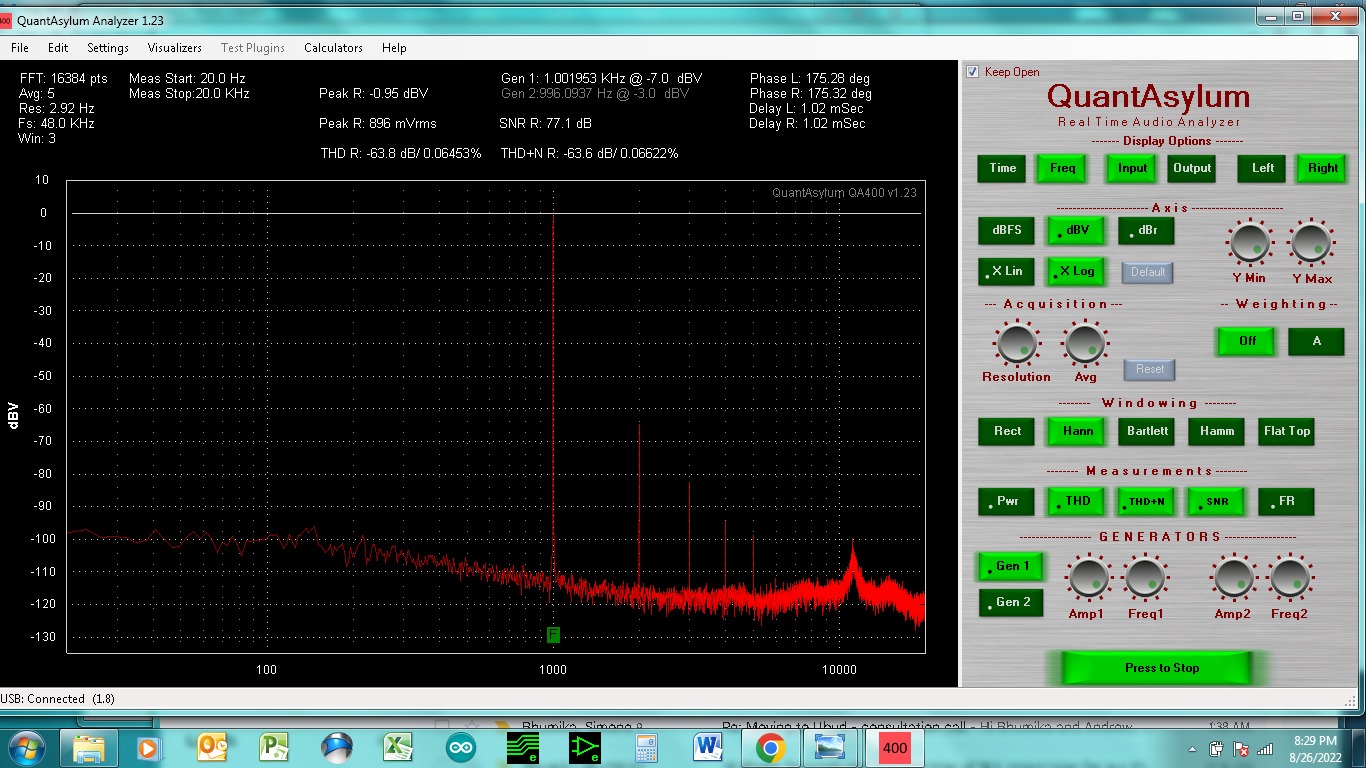1366x768 pixels.
Task: Click the Resolution knob
Action: (x=1016, y=343)
